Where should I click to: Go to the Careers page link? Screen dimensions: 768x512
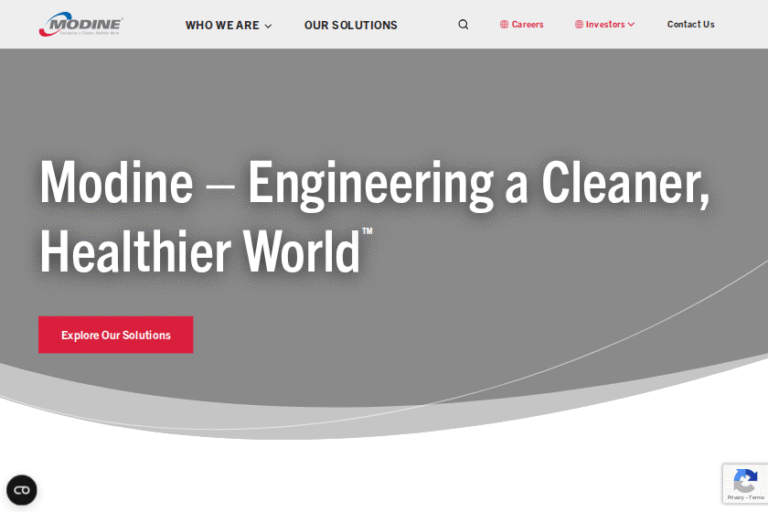pyautogui.click(x=527, y=25)
